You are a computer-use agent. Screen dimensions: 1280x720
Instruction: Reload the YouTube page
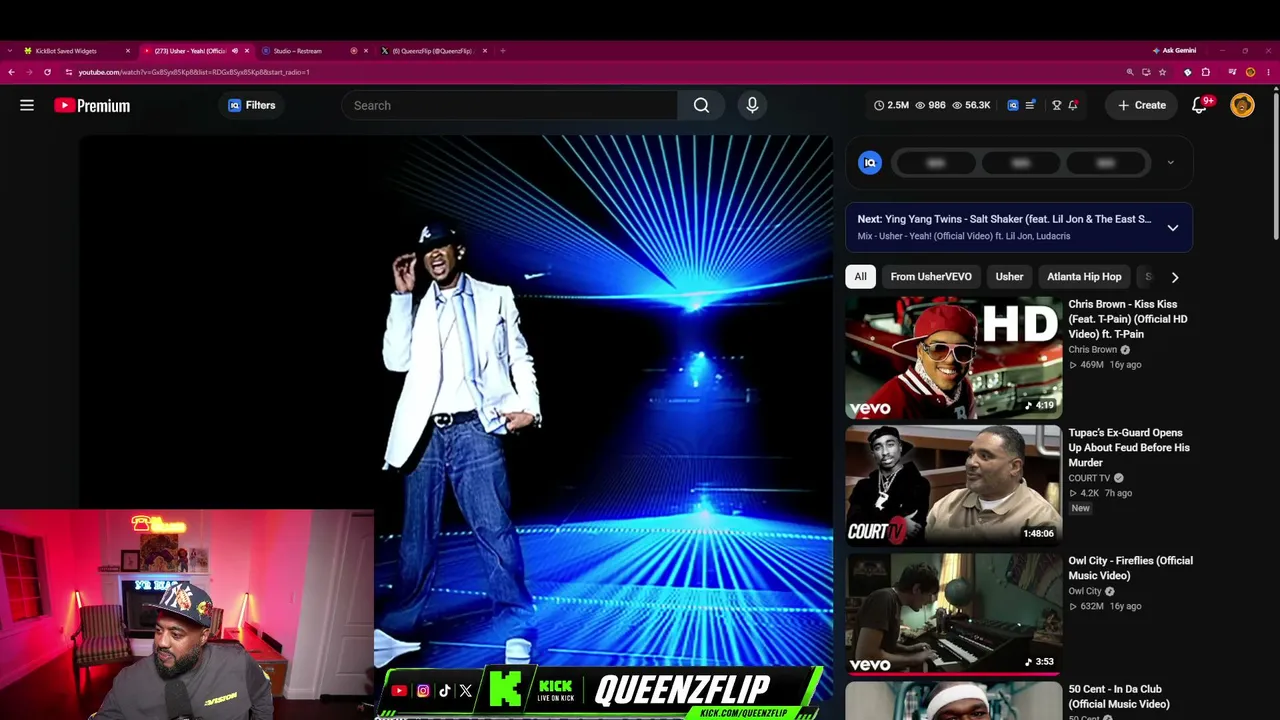47,72
